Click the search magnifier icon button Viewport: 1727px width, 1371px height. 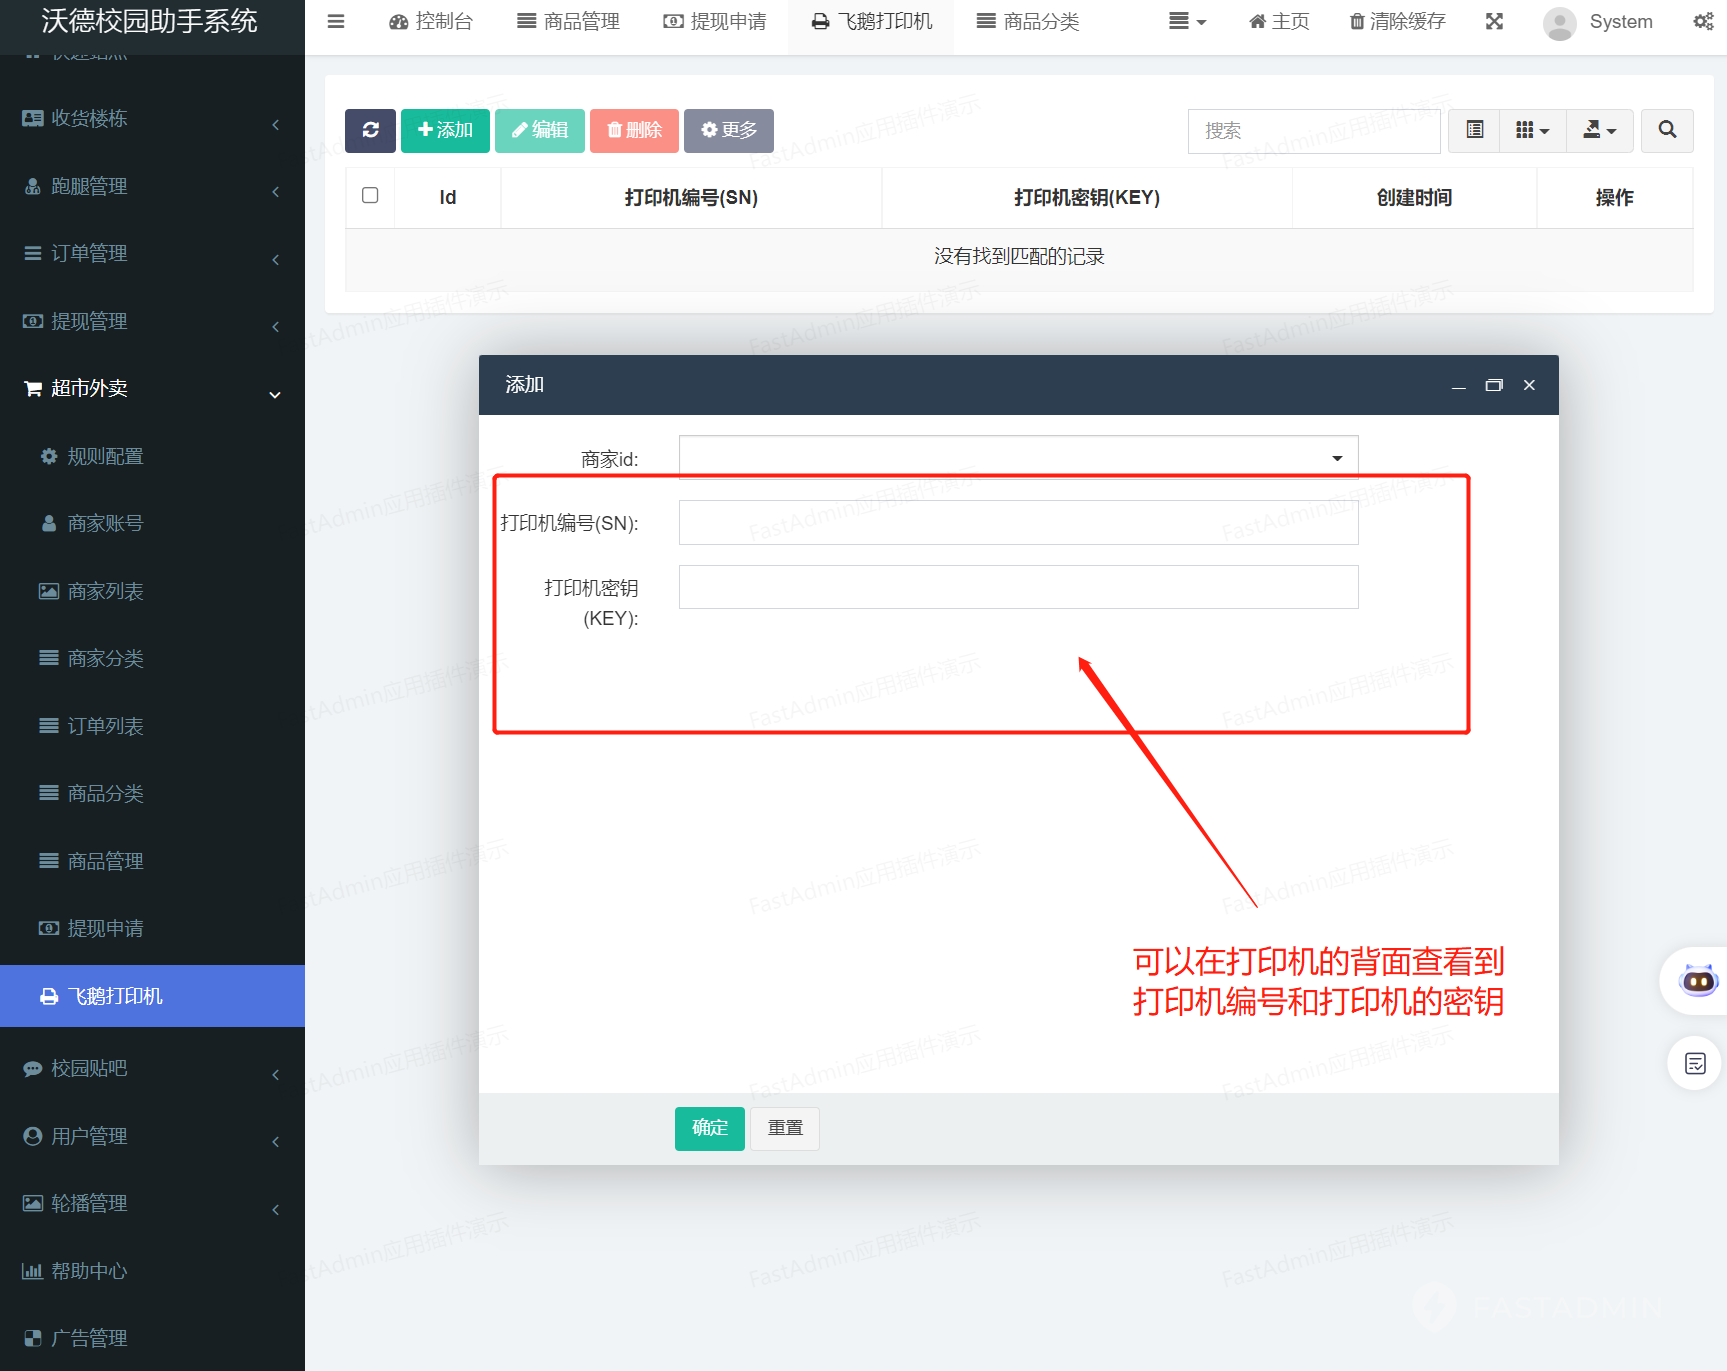1667,130
